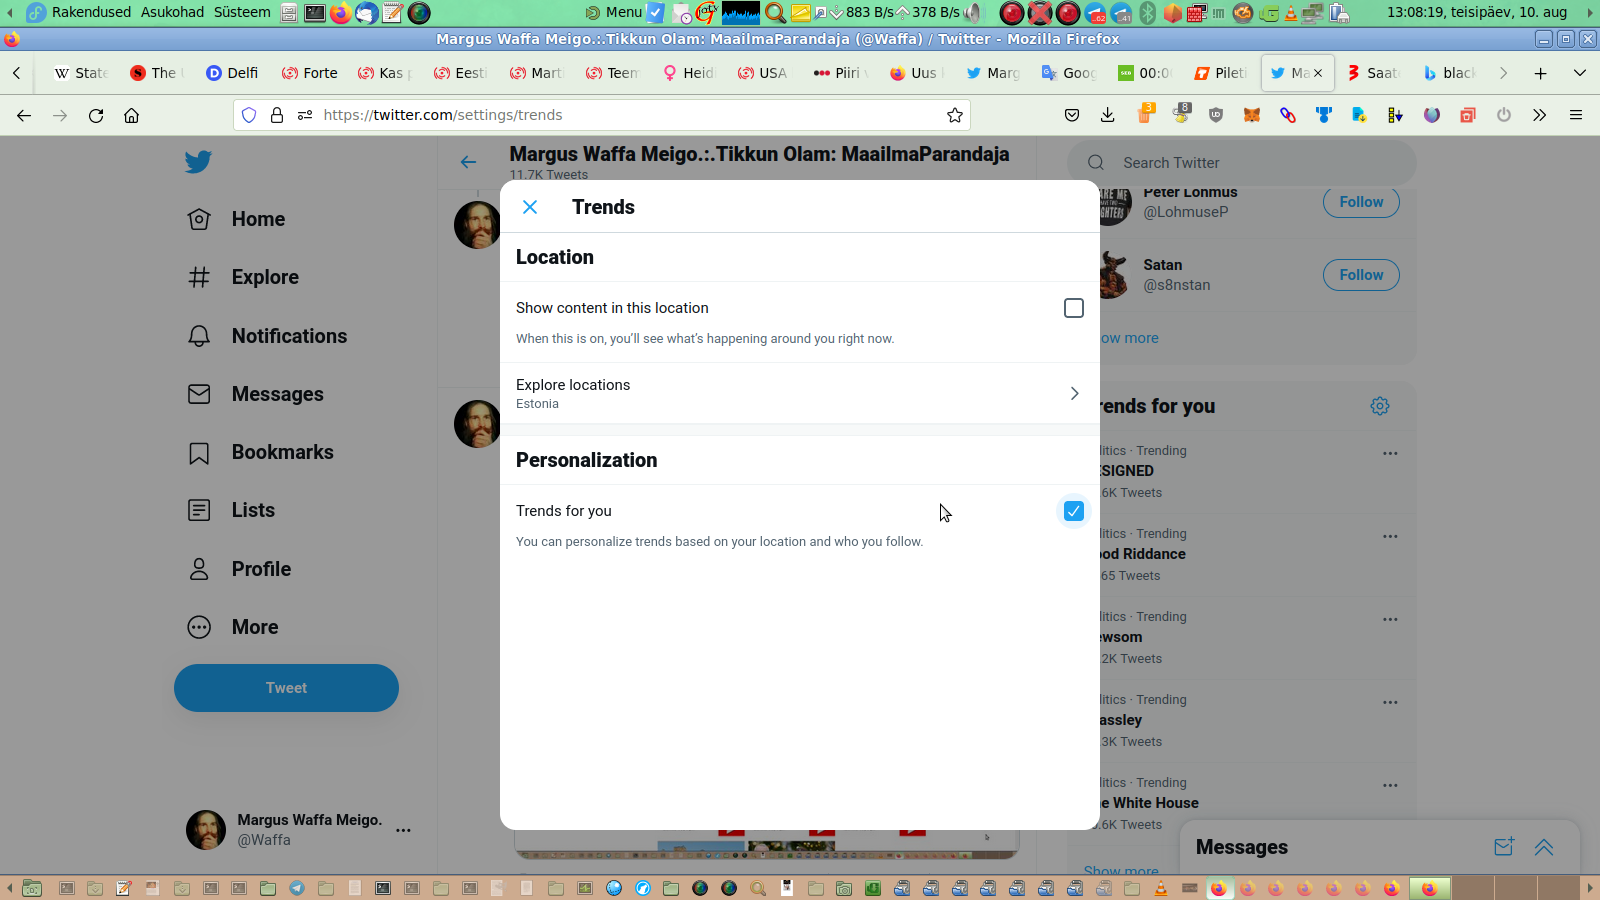Enable Show content in this location checkbox
The height and width of the screenshot is (900, 1600).
(x=1074, y=308)
